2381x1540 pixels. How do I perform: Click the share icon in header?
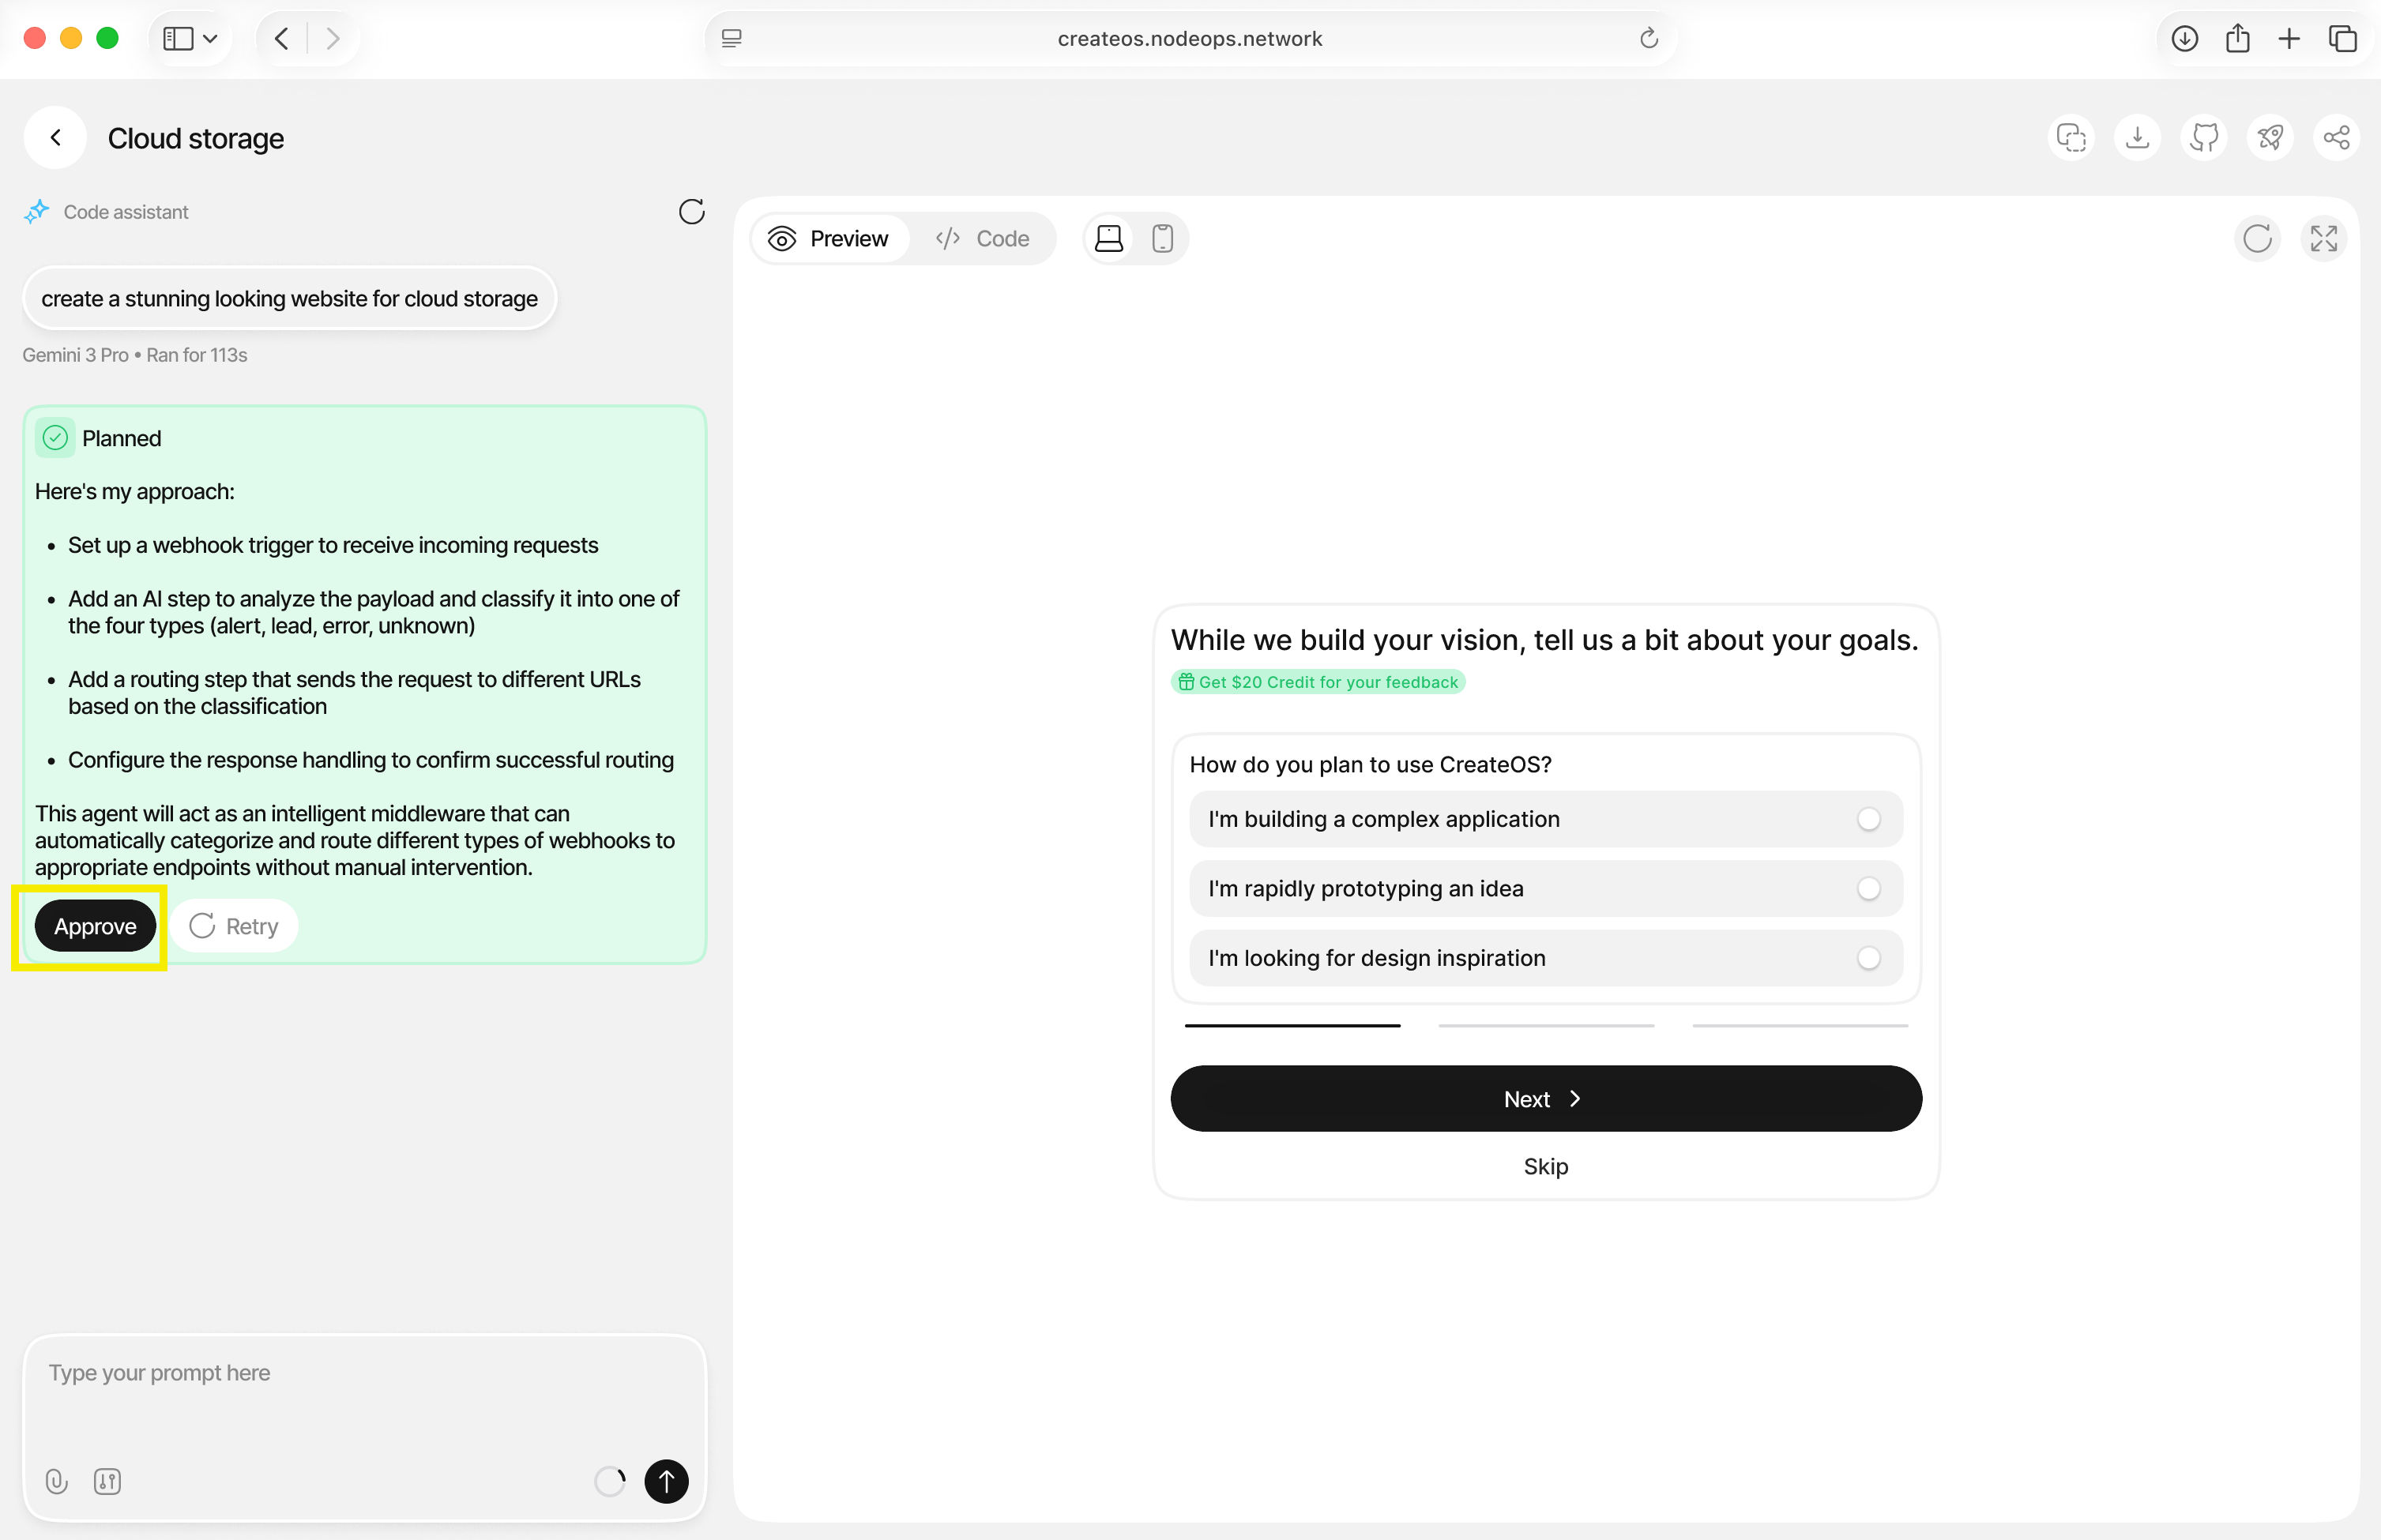pos(2336,137)
